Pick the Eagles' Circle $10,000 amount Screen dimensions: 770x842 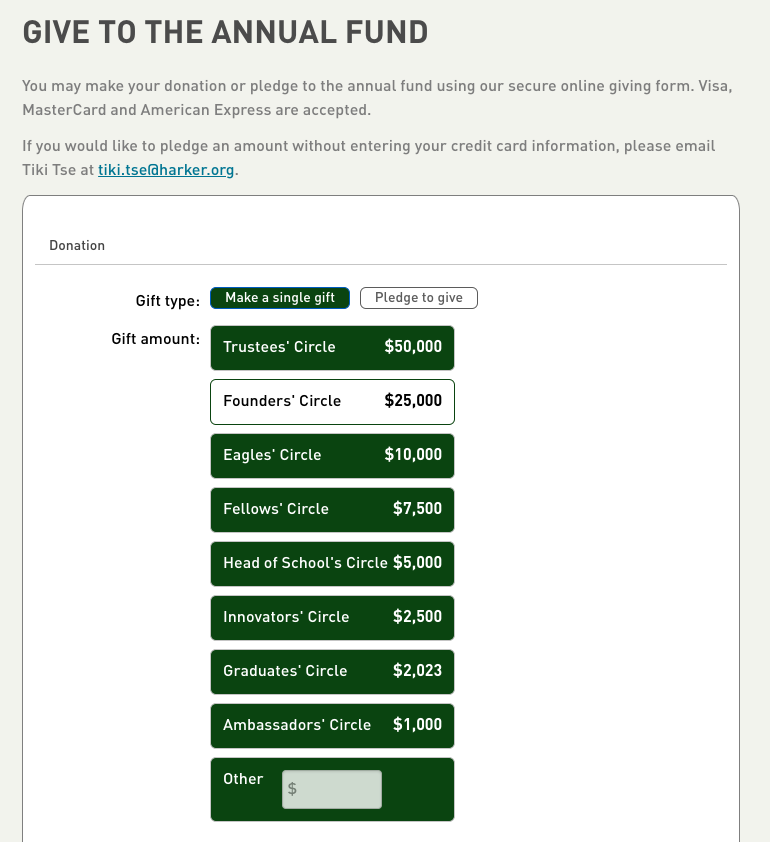click(x=332, y=456)
